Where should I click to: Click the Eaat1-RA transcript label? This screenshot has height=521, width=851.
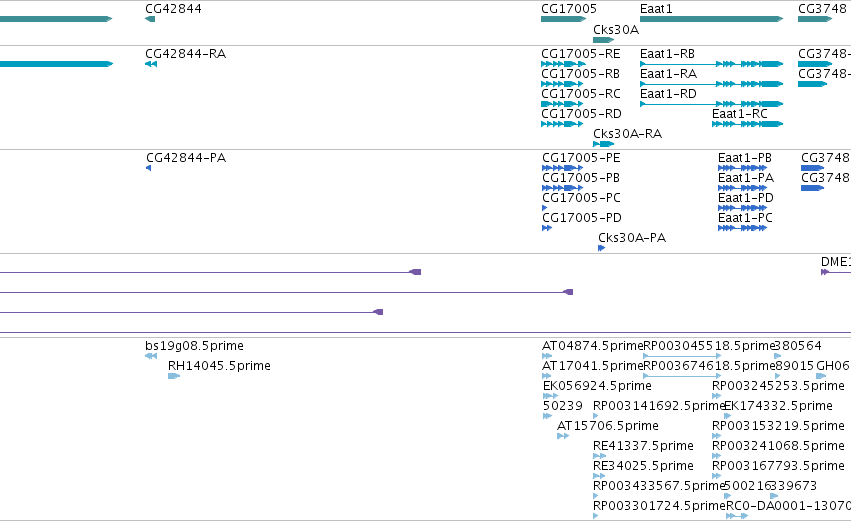pyautogui.click(x=668, y=73)
